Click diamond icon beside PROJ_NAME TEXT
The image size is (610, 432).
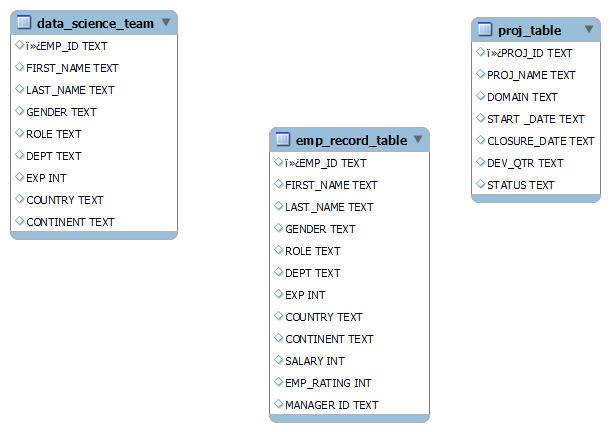tap(479, 75)
